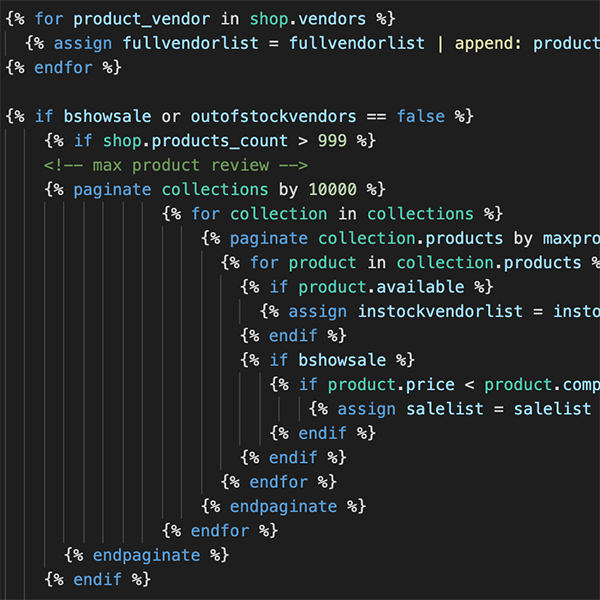Click the first 'endfor' tag
The width and height of the screenshot is (600, 600).
64,68
